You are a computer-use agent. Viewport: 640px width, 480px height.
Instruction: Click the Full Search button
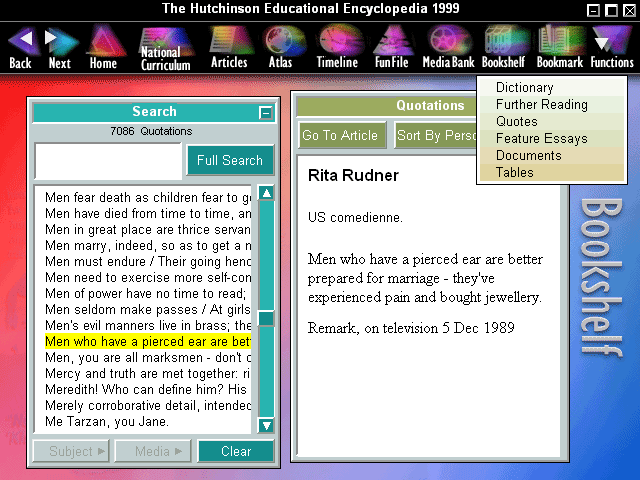click(x=230, y=160)
